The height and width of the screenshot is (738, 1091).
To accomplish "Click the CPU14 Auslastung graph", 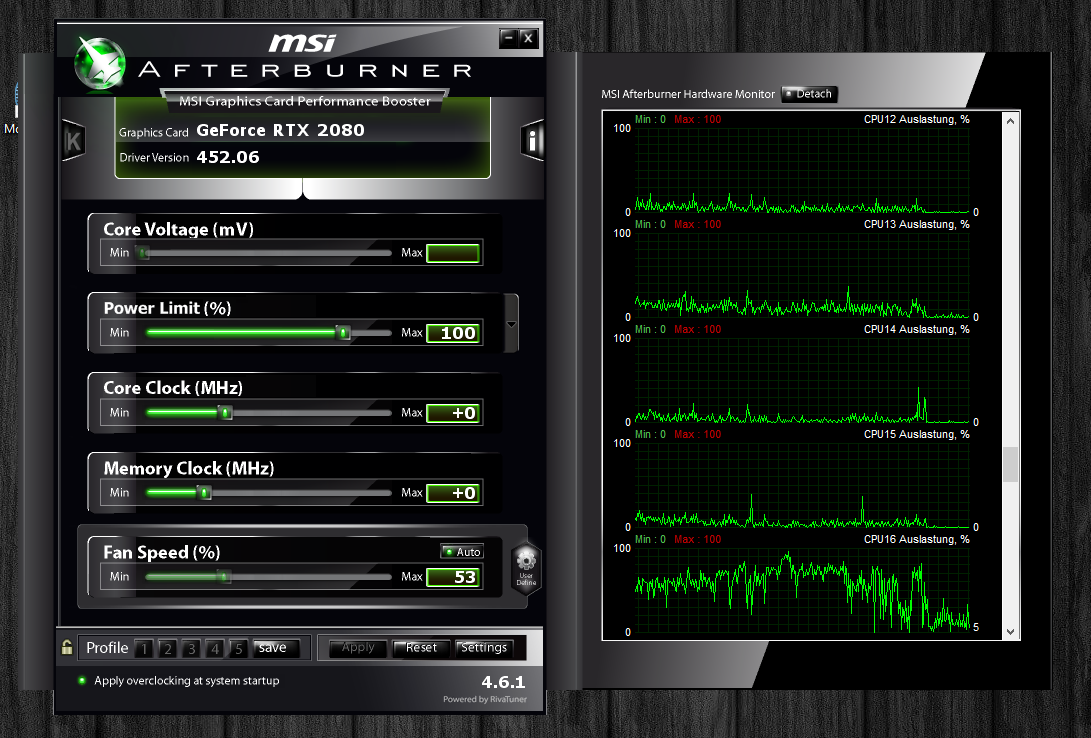I will pyautogui.click(x=802, y=380).
